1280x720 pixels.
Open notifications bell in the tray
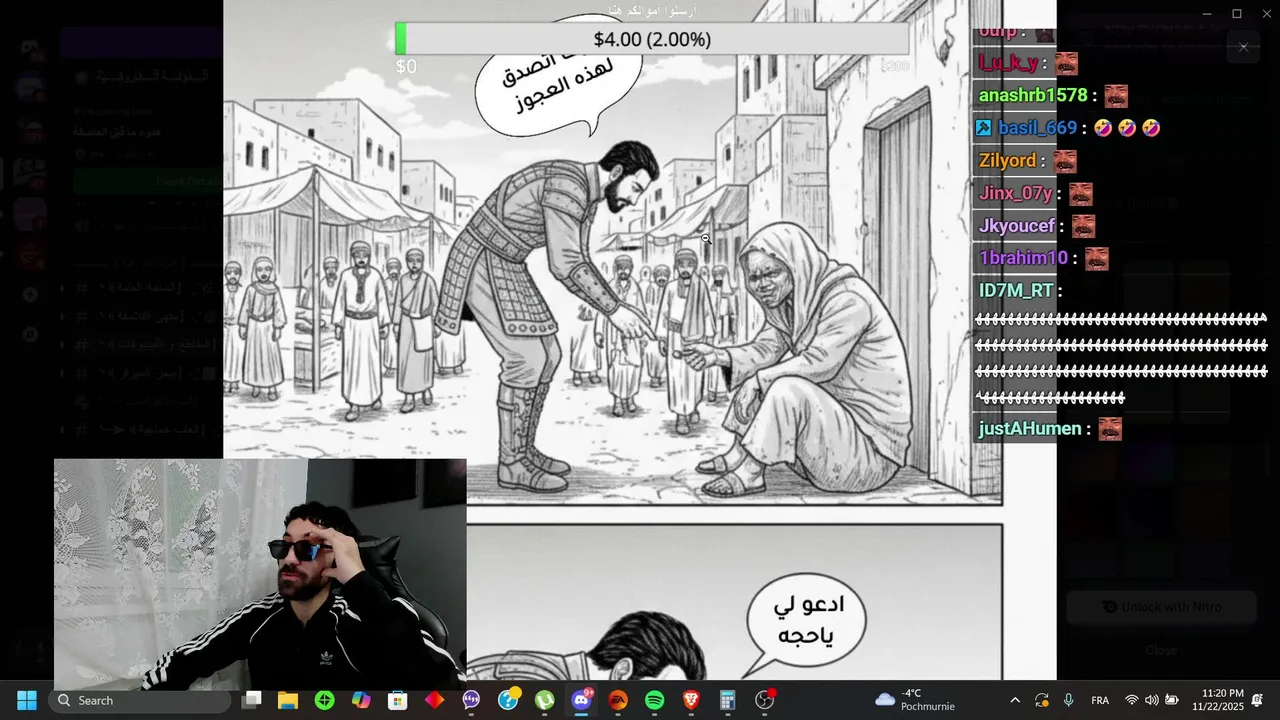pos(1257,700)
